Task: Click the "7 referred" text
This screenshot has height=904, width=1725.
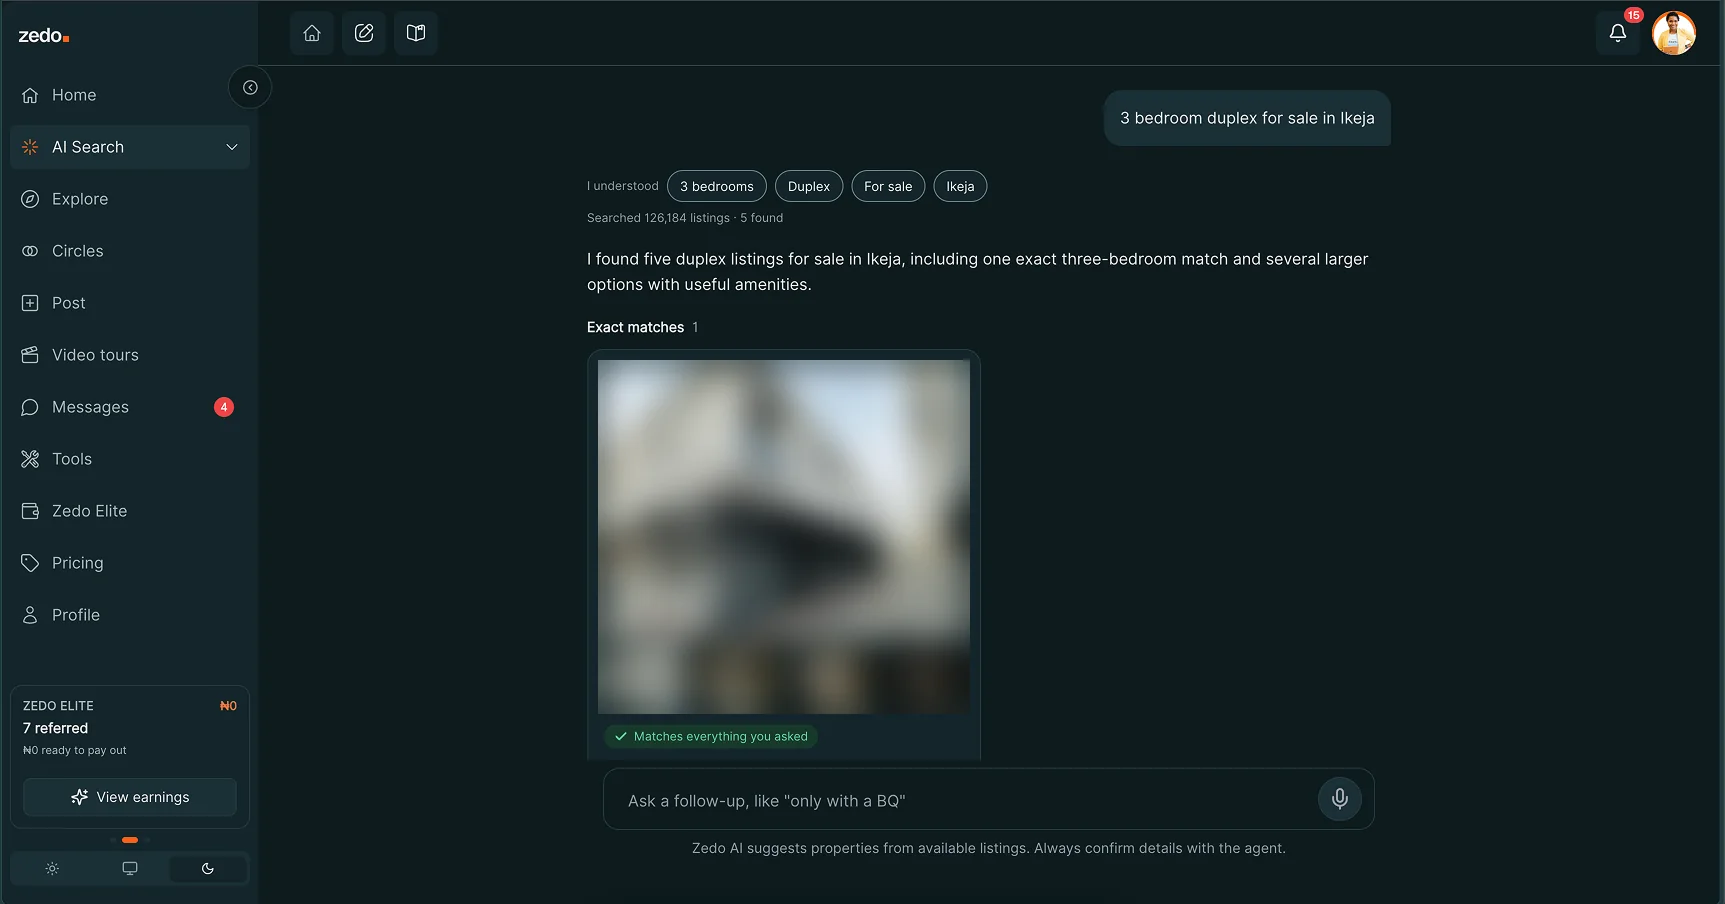Action: click(x=56, y=728)
